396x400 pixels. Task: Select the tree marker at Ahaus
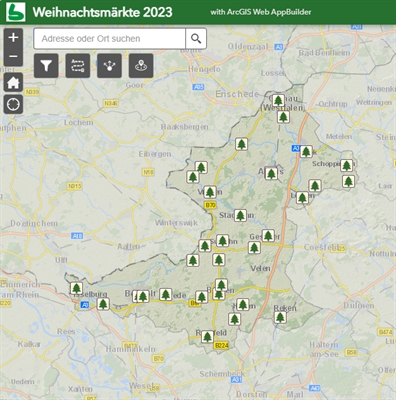pyautogui.click(x=271, y=173)
